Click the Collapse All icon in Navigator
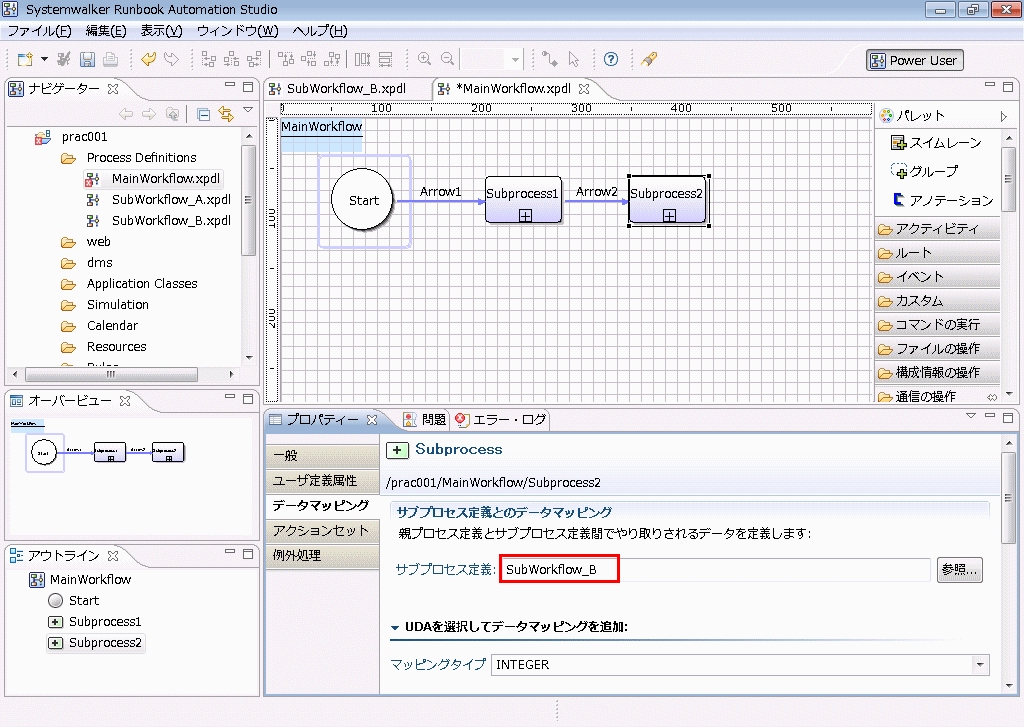This screenshot has width=1024, height=727. pos(203,114)
